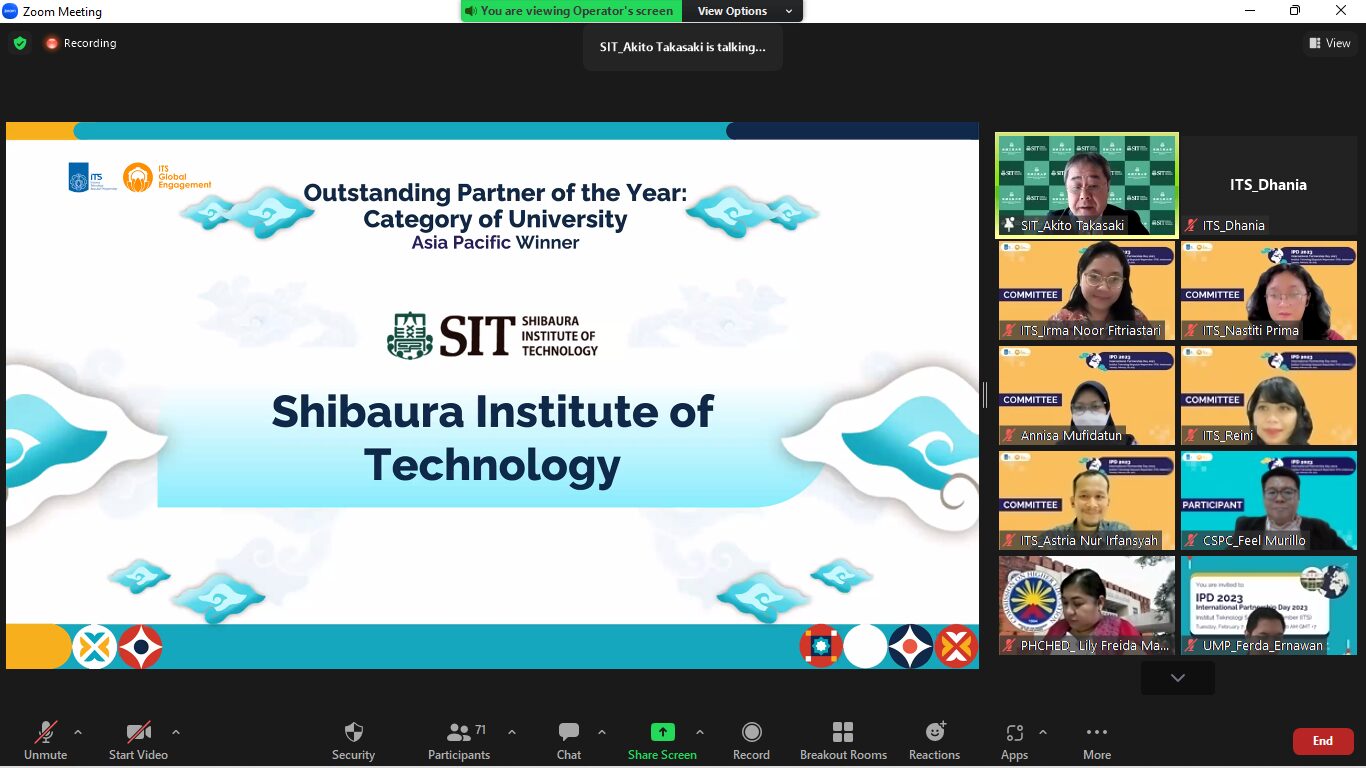
Task: Open the View layout menu
Action: (x=1329, y=43)
